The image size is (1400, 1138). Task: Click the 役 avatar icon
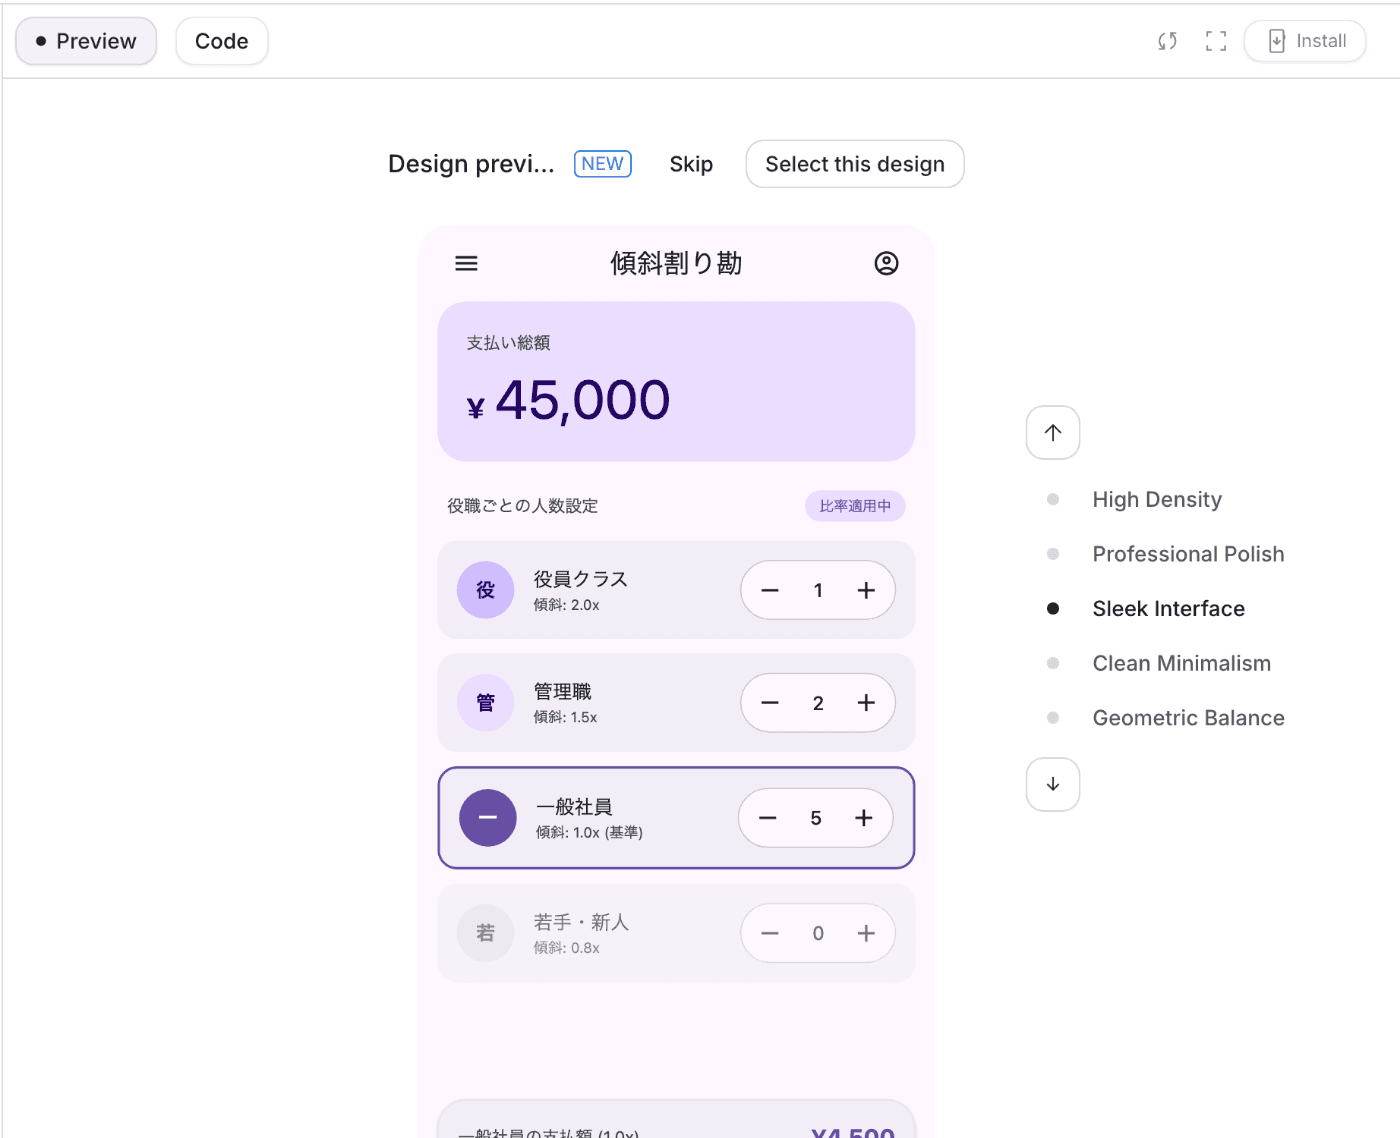click(x=486, y=590)
